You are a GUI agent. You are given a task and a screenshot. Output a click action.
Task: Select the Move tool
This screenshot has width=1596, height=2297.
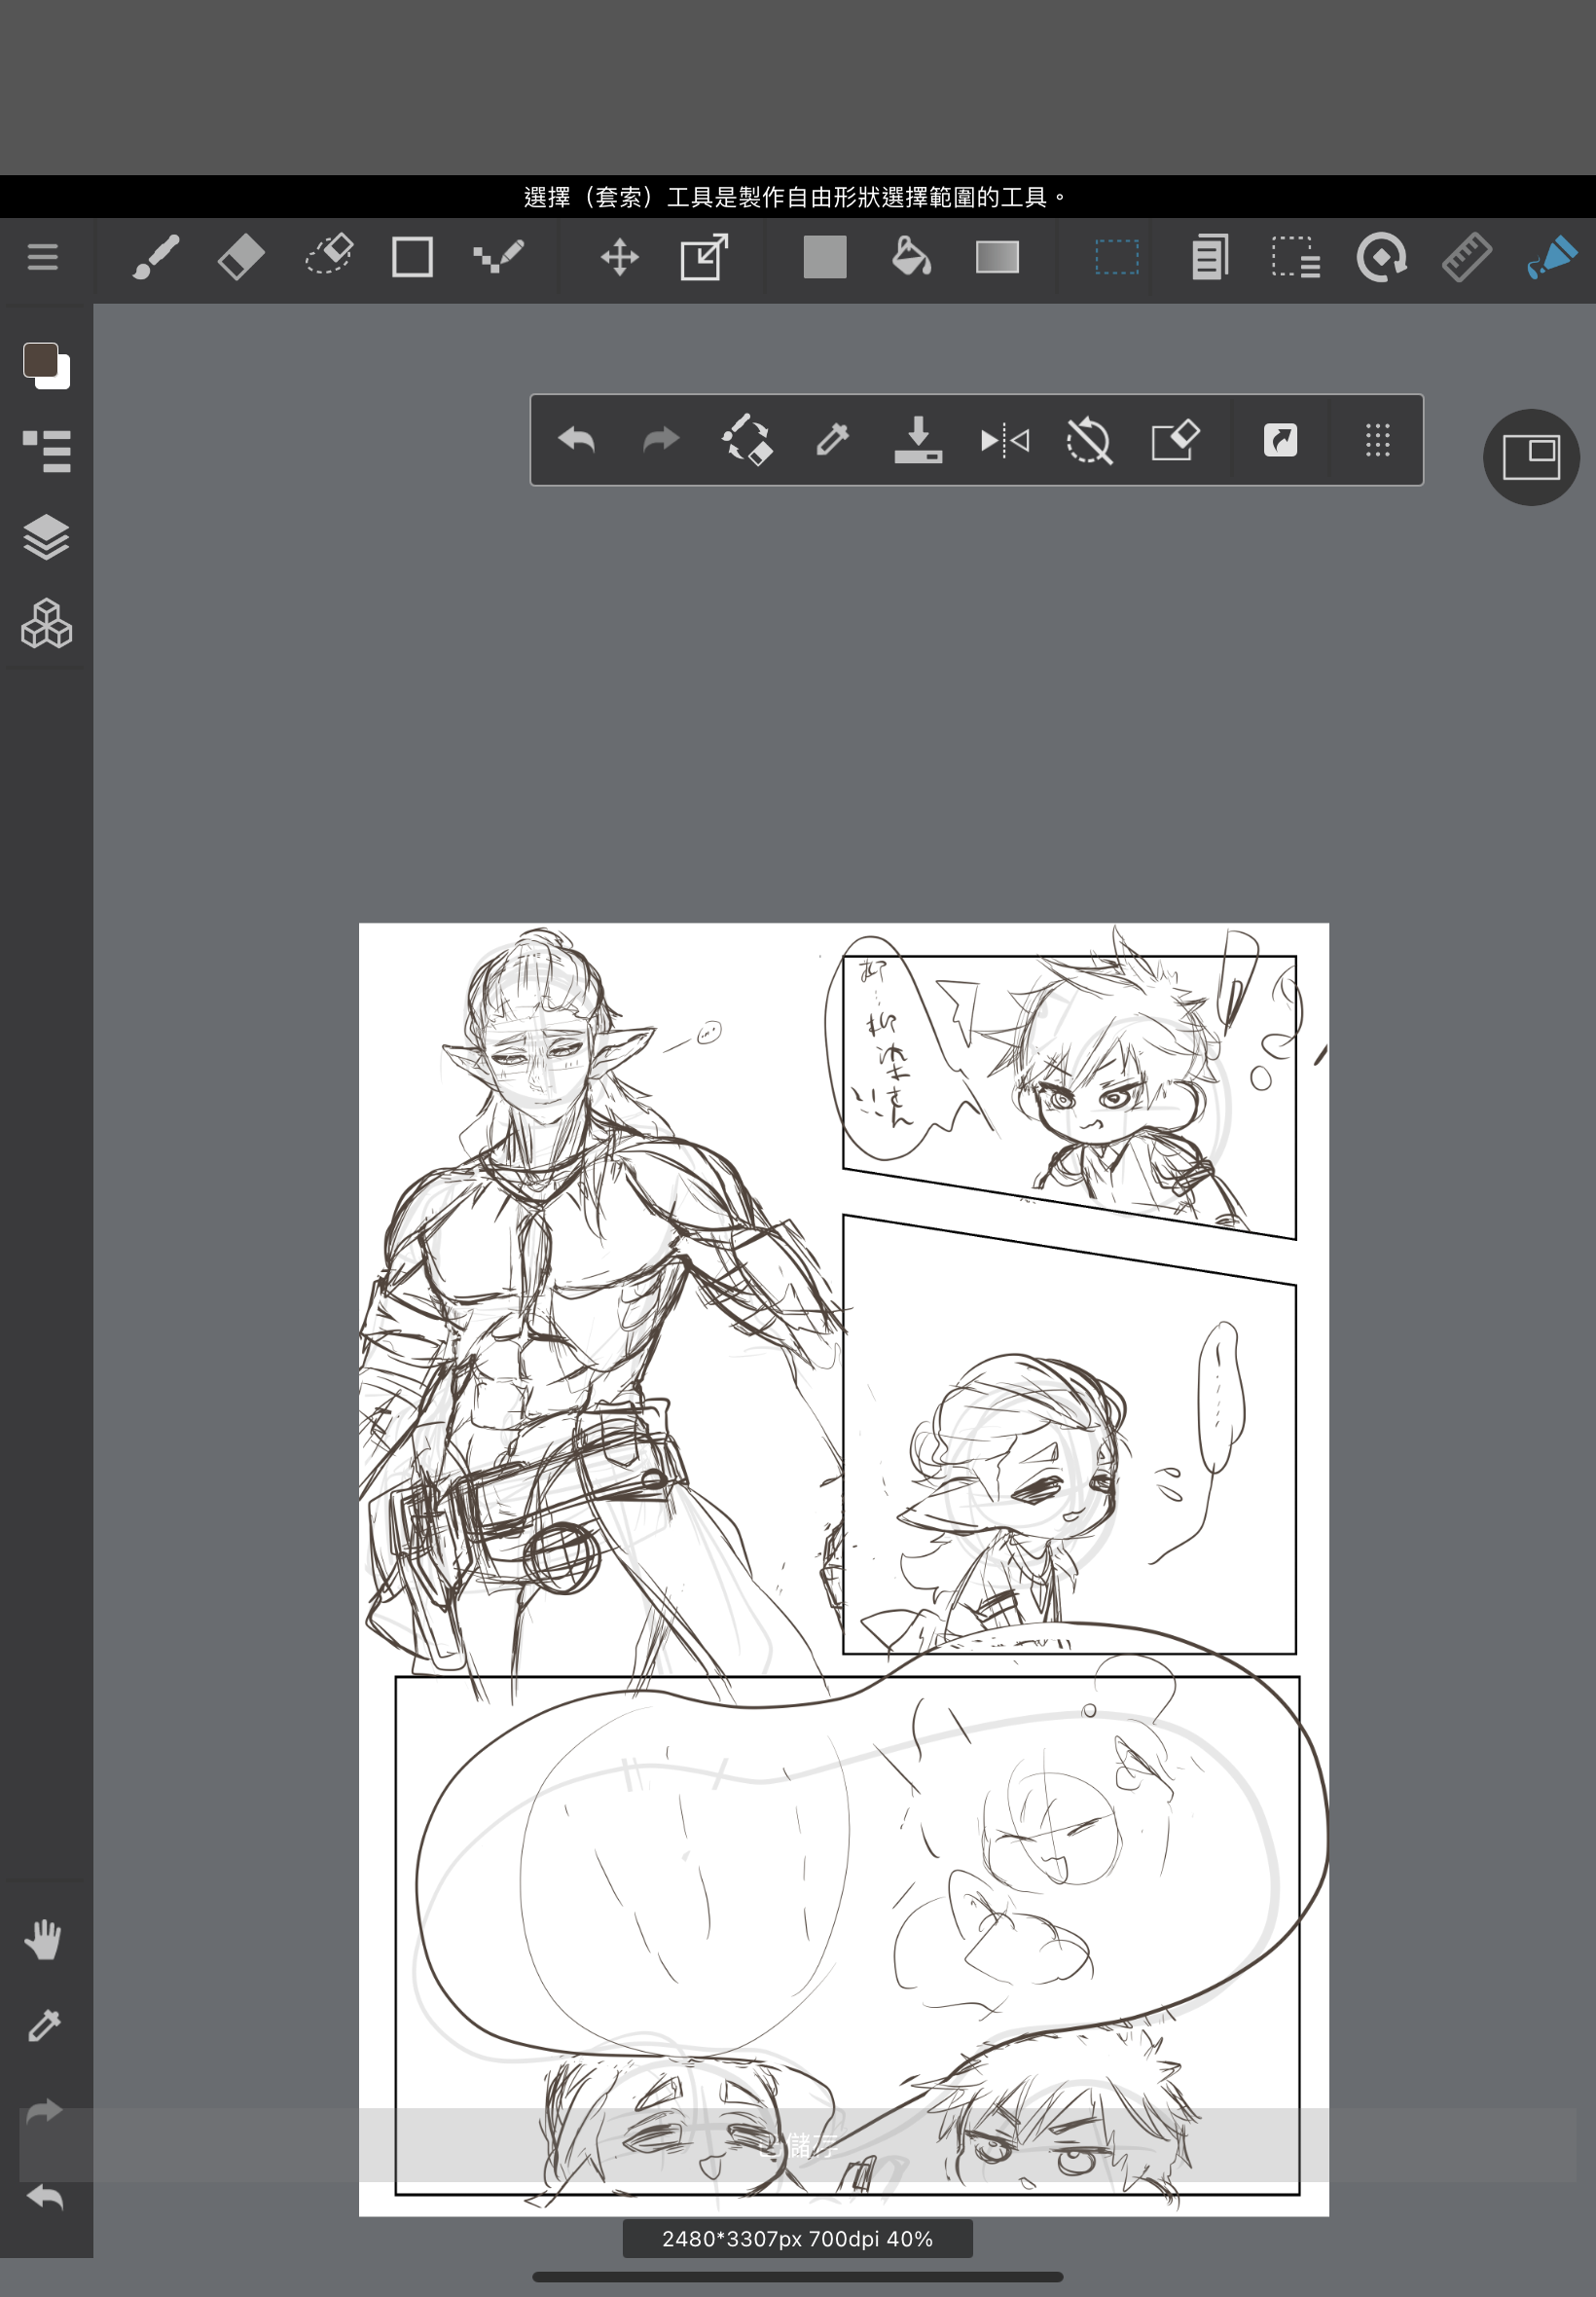(x=620, y=257)
